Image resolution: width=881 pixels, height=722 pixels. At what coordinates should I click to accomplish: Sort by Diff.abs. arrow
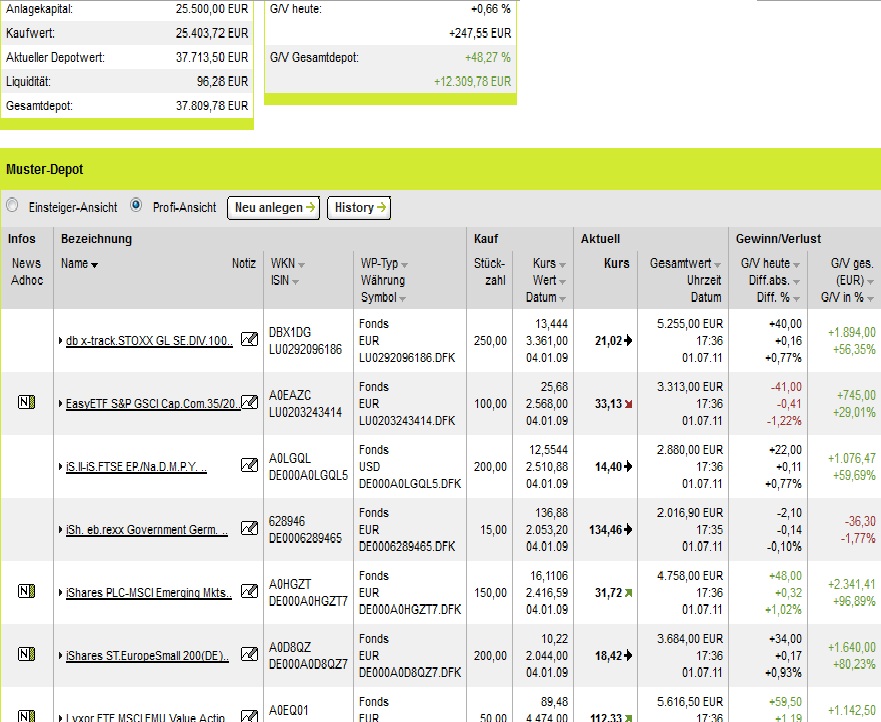pyautogui.click(x=796, y=281)
